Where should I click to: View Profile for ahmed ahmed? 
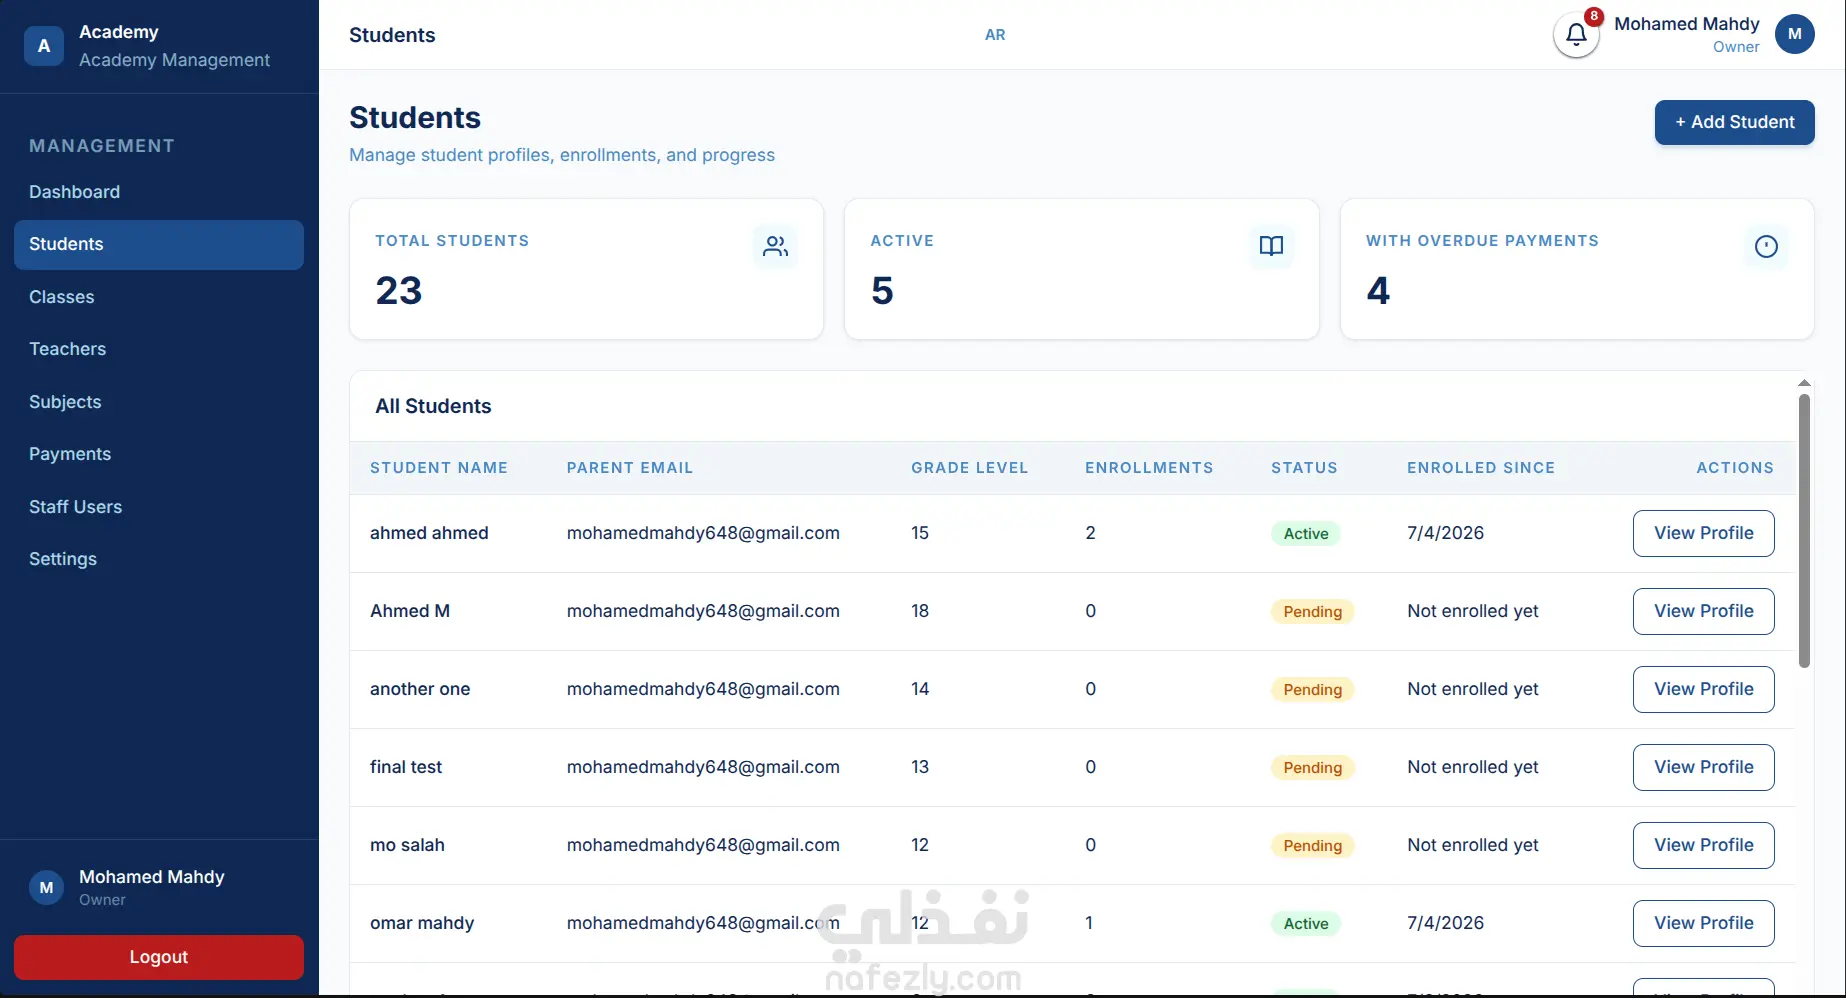click(1703, 533)
